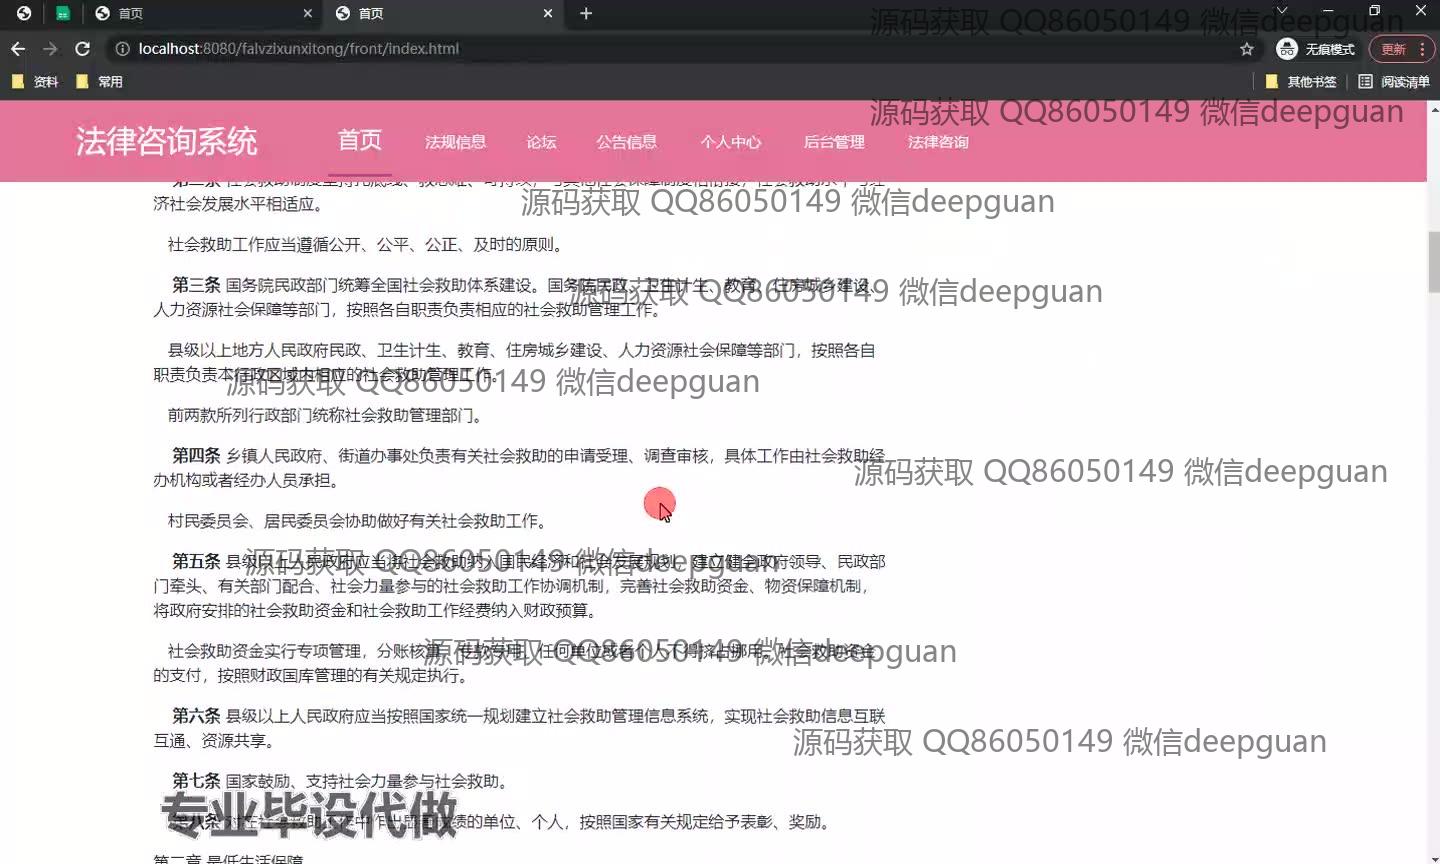Expand the 常用 bookmarks folder

click(x=100, y=82)
